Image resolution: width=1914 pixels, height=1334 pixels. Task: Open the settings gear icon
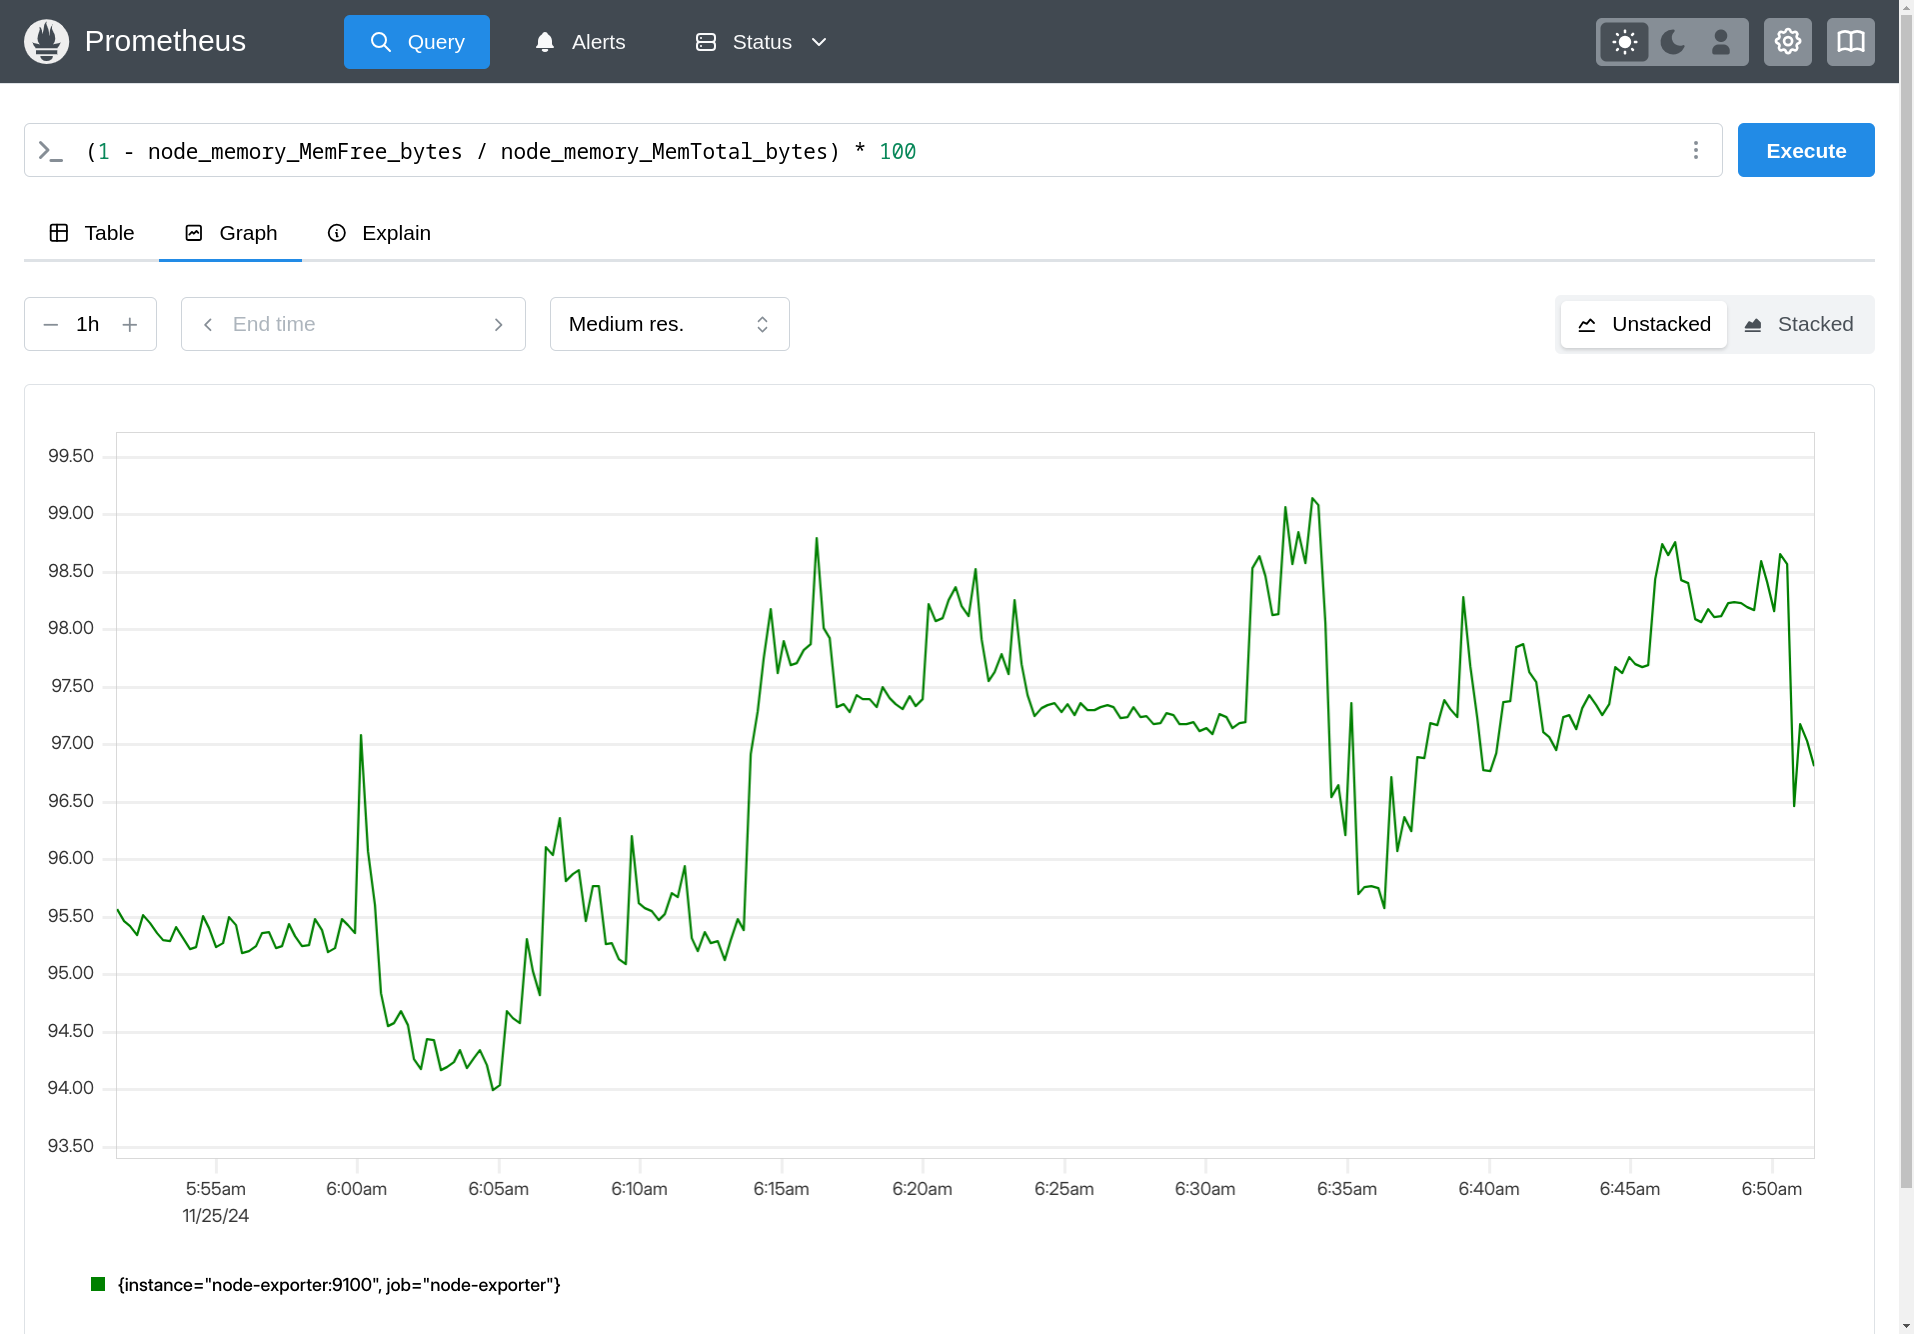(x=1788, y=41)
